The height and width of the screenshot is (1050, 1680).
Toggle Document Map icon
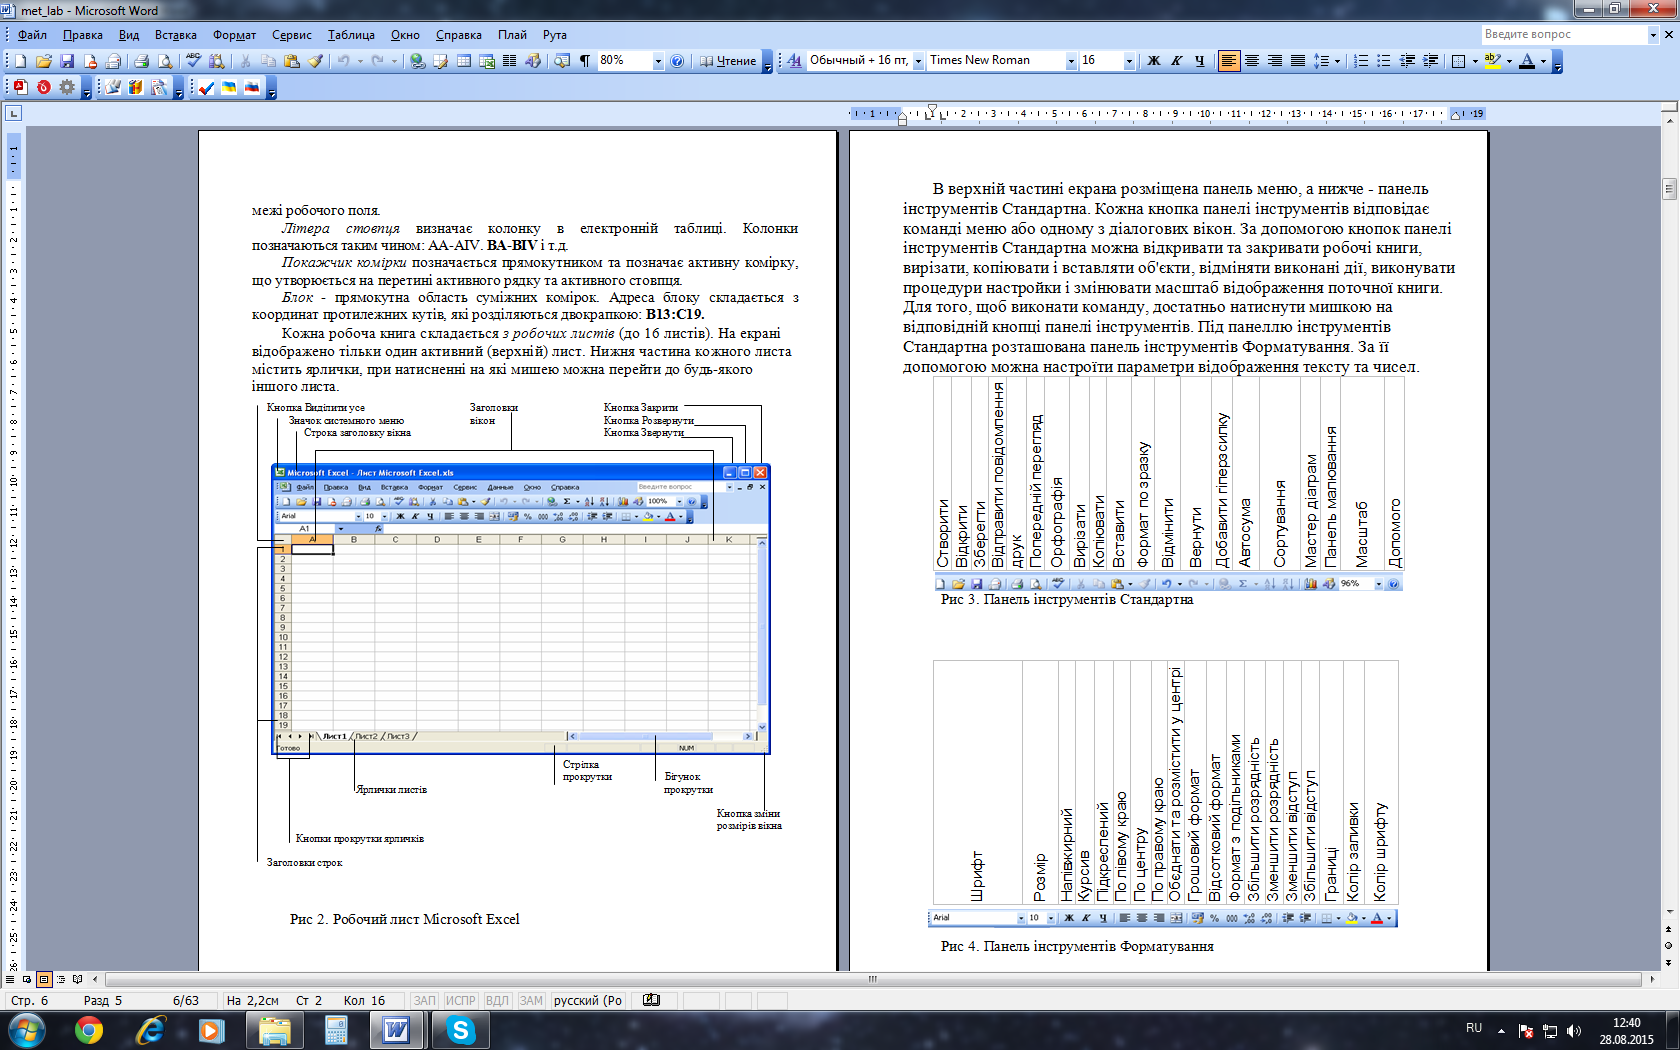pyautogui.click(x=561, y=61)
